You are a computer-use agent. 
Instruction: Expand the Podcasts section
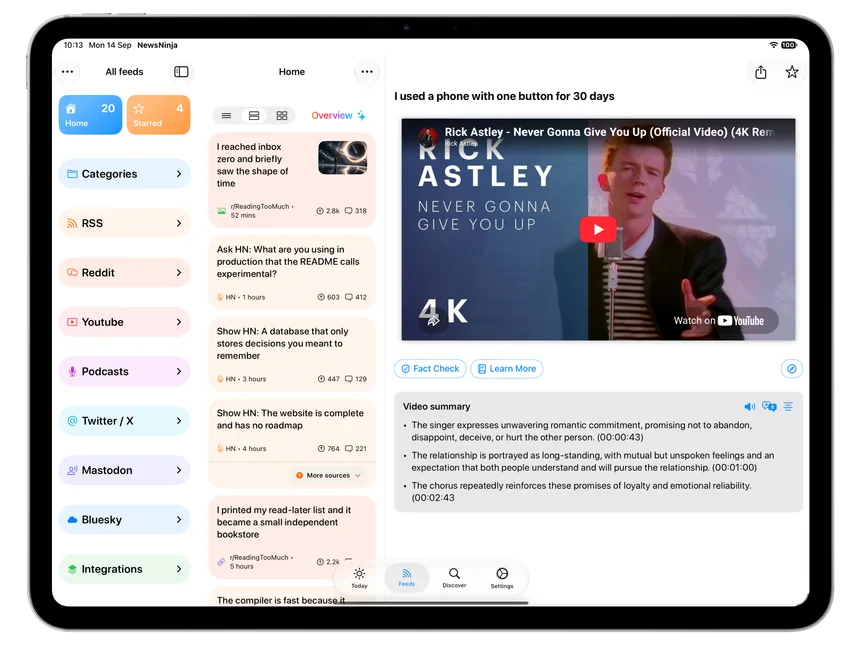click(125, 371)
